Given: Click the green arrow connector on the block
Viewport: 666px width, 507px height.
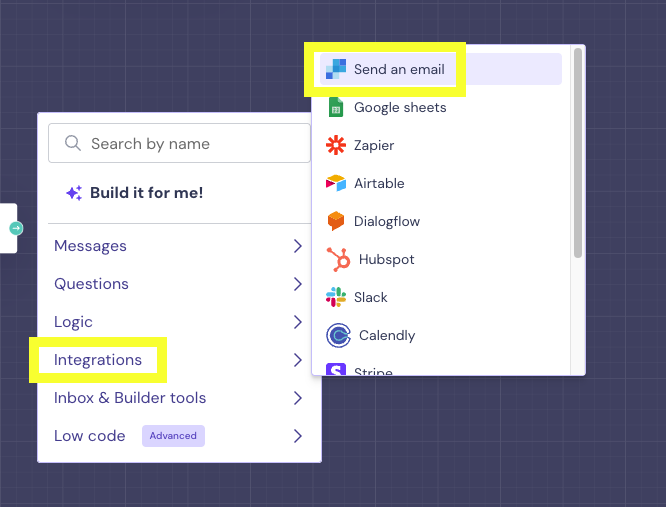Looking at the screenshot, I should pos(16,228).
